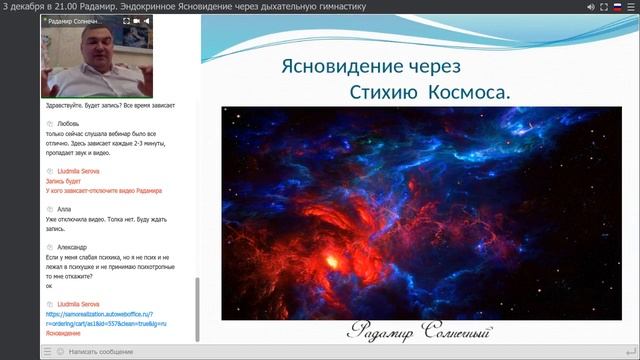Mute the webinar sound in top bar
Screen dimensions: 640x360
[591, 7]
